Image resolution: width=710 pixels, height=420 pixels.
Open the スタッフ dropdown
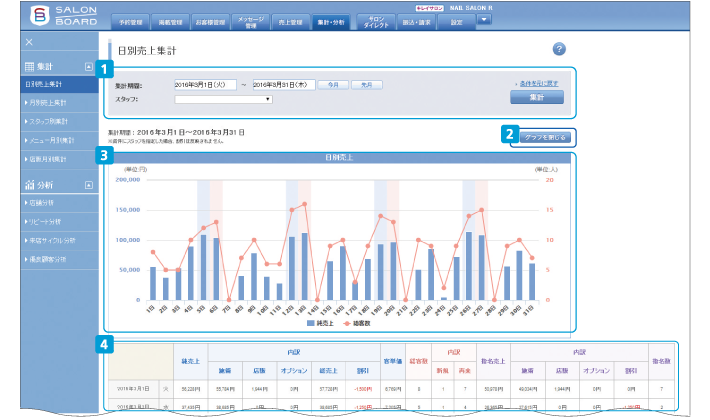click(223, 100)
